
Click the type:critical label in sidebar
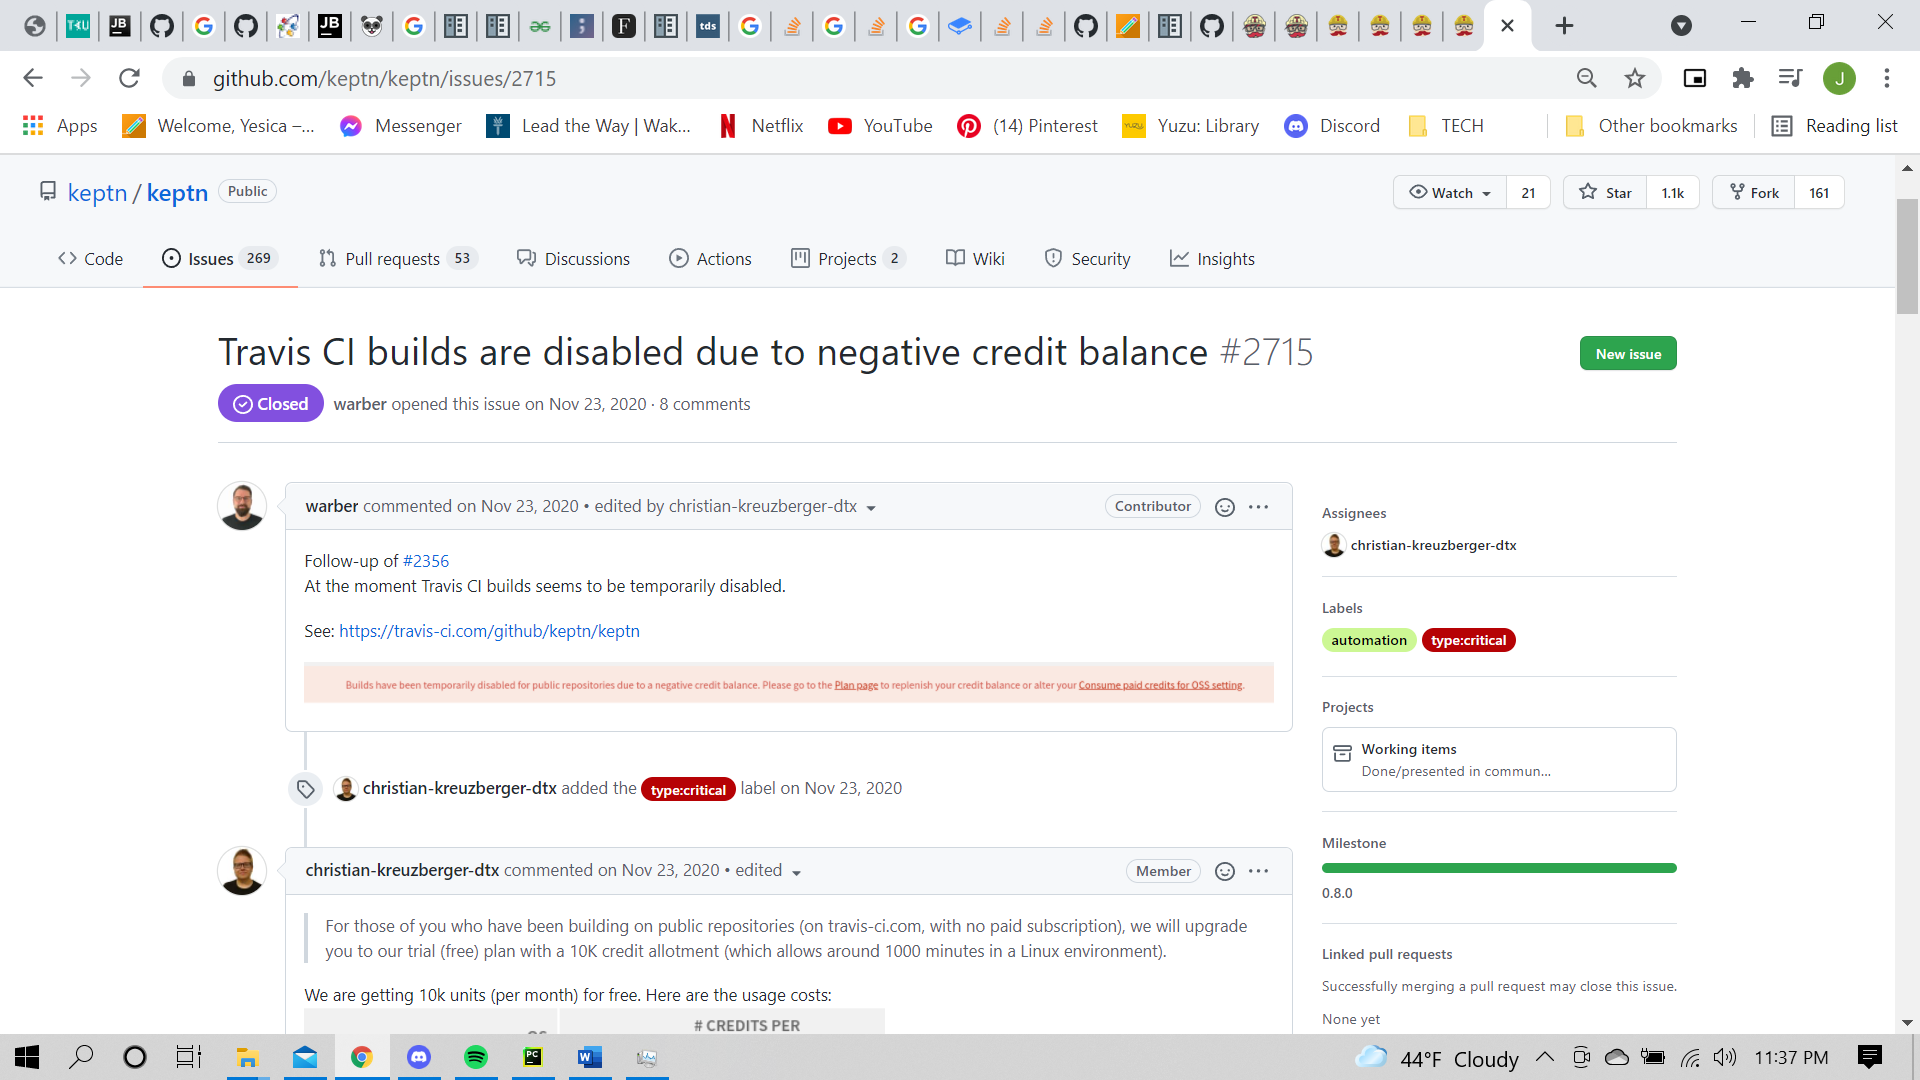(1468, 640)
